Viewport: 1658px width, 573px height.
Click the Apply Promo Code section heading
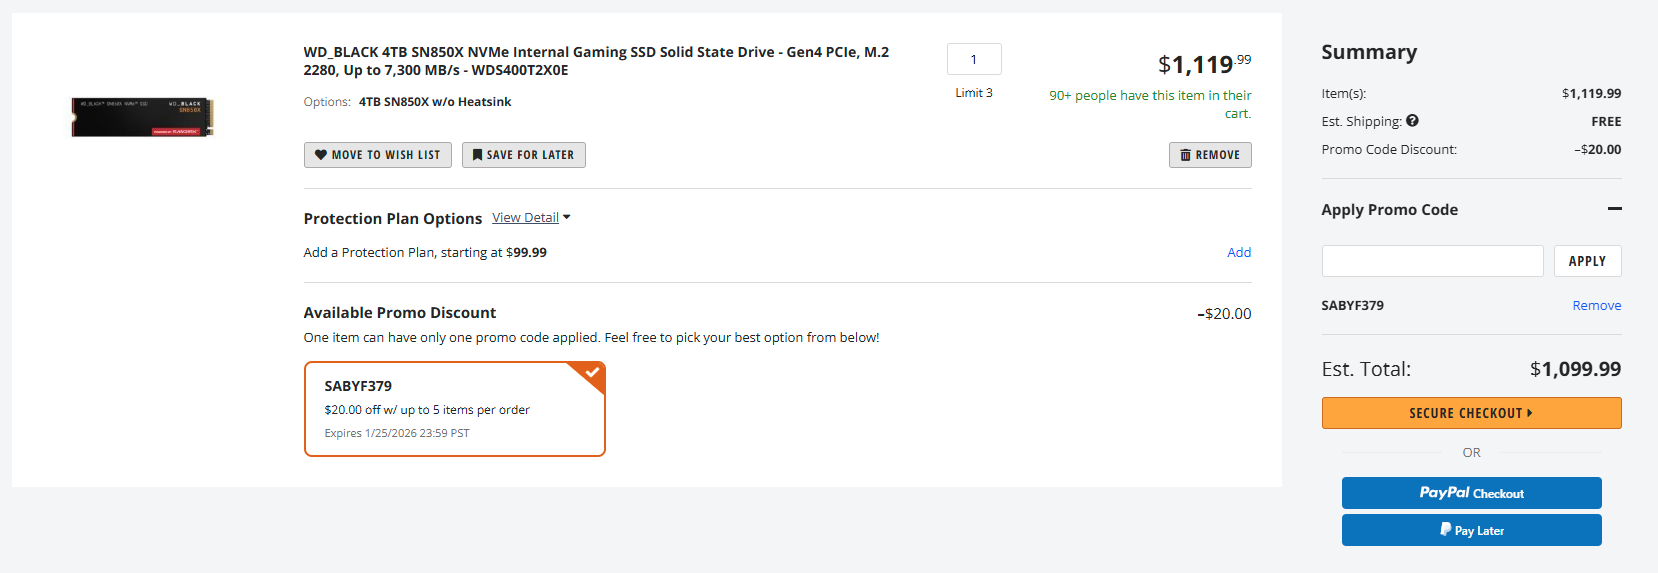point(1389,210)
